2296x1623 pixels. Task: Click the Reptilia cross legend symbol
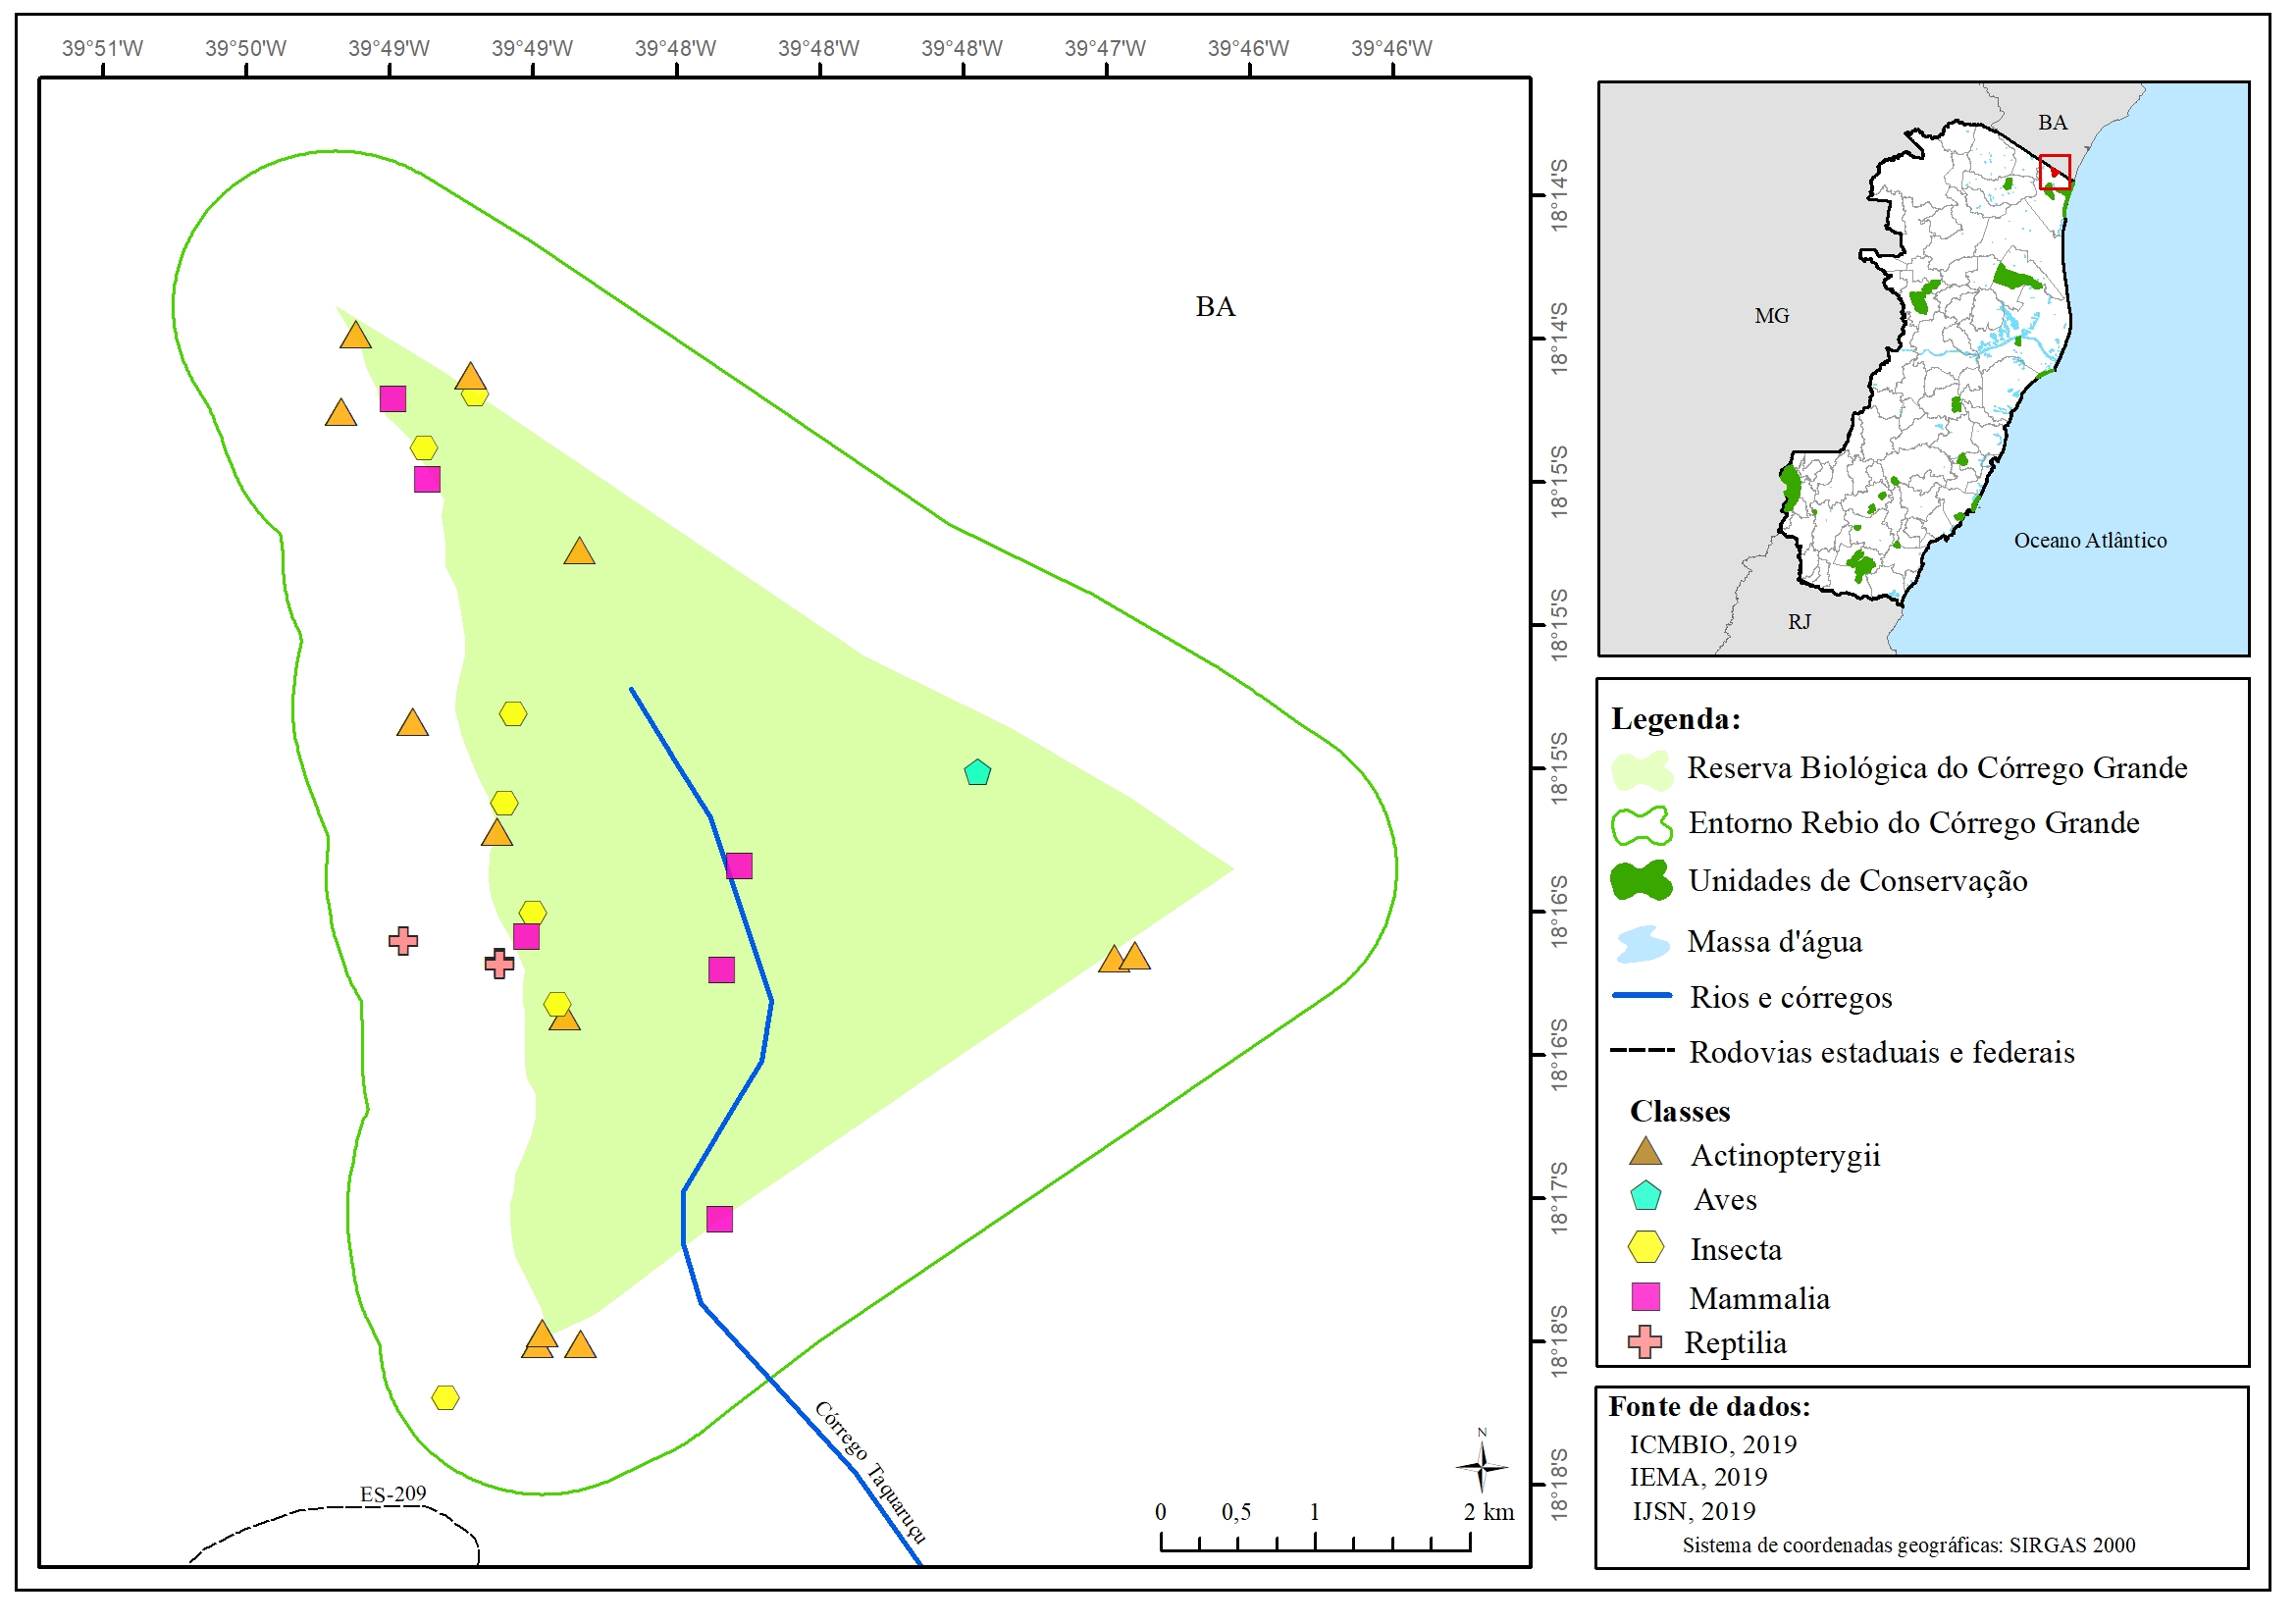click(1644, 1342)
